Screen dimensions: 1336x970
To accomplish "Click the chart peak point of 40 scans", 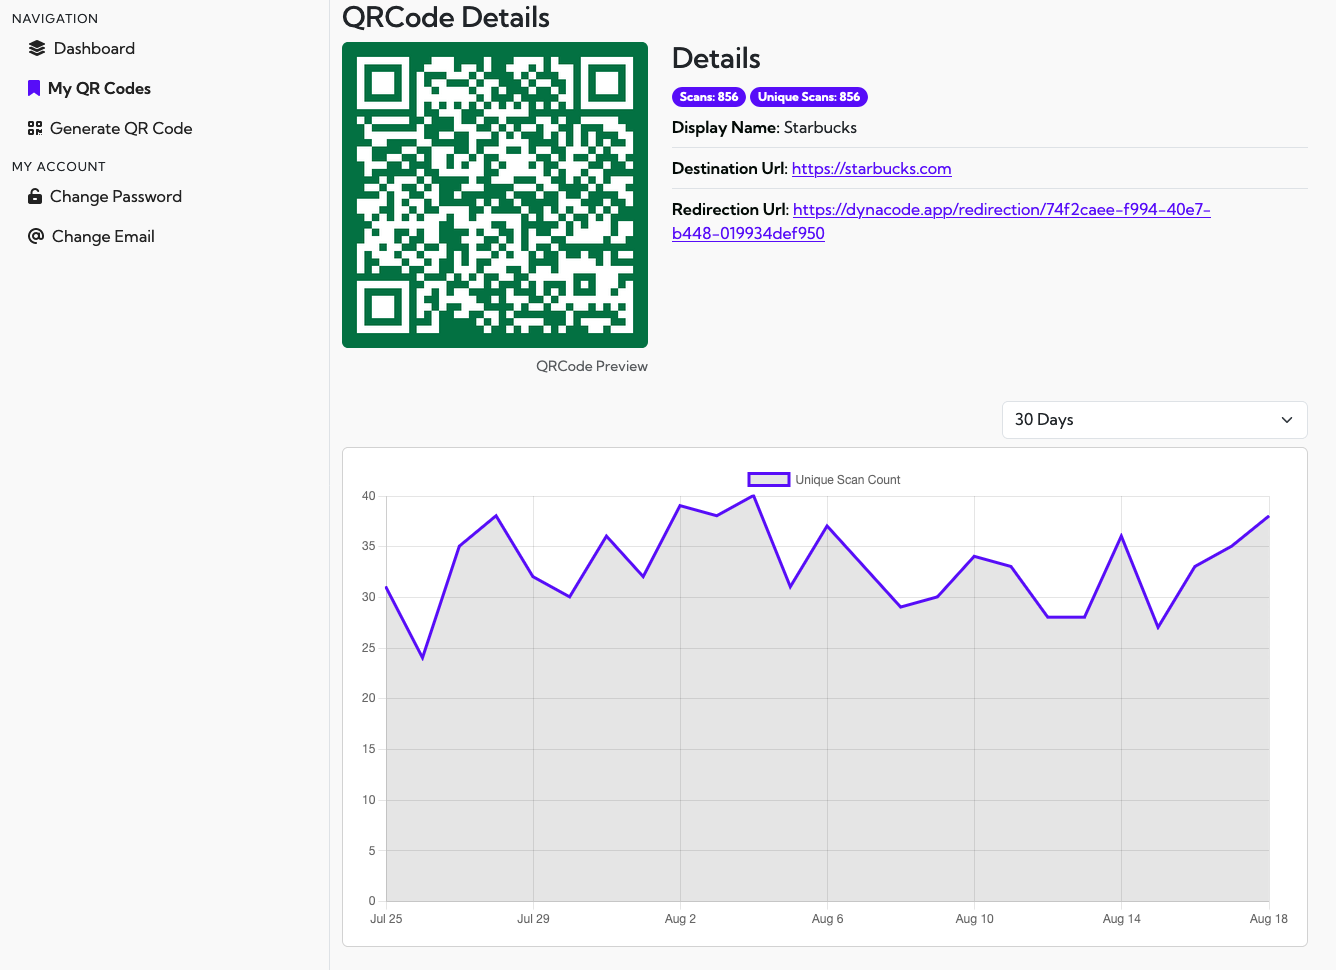I will (754, 496).
